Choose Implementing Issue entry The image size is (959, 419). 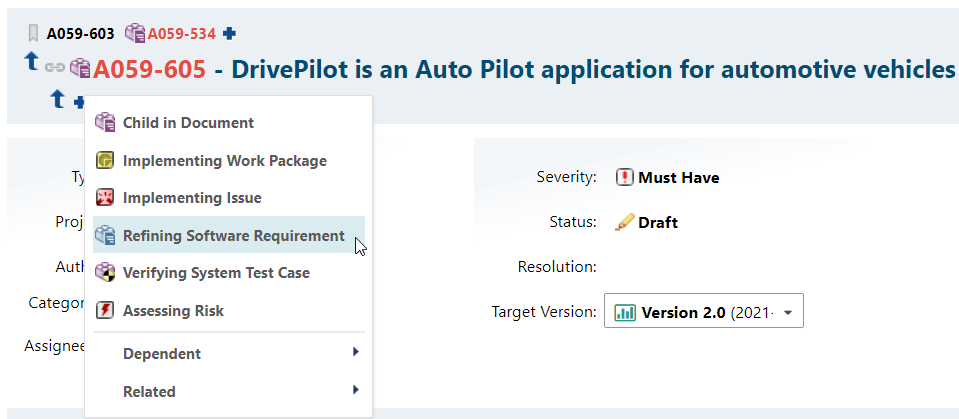tap(229, 198)
